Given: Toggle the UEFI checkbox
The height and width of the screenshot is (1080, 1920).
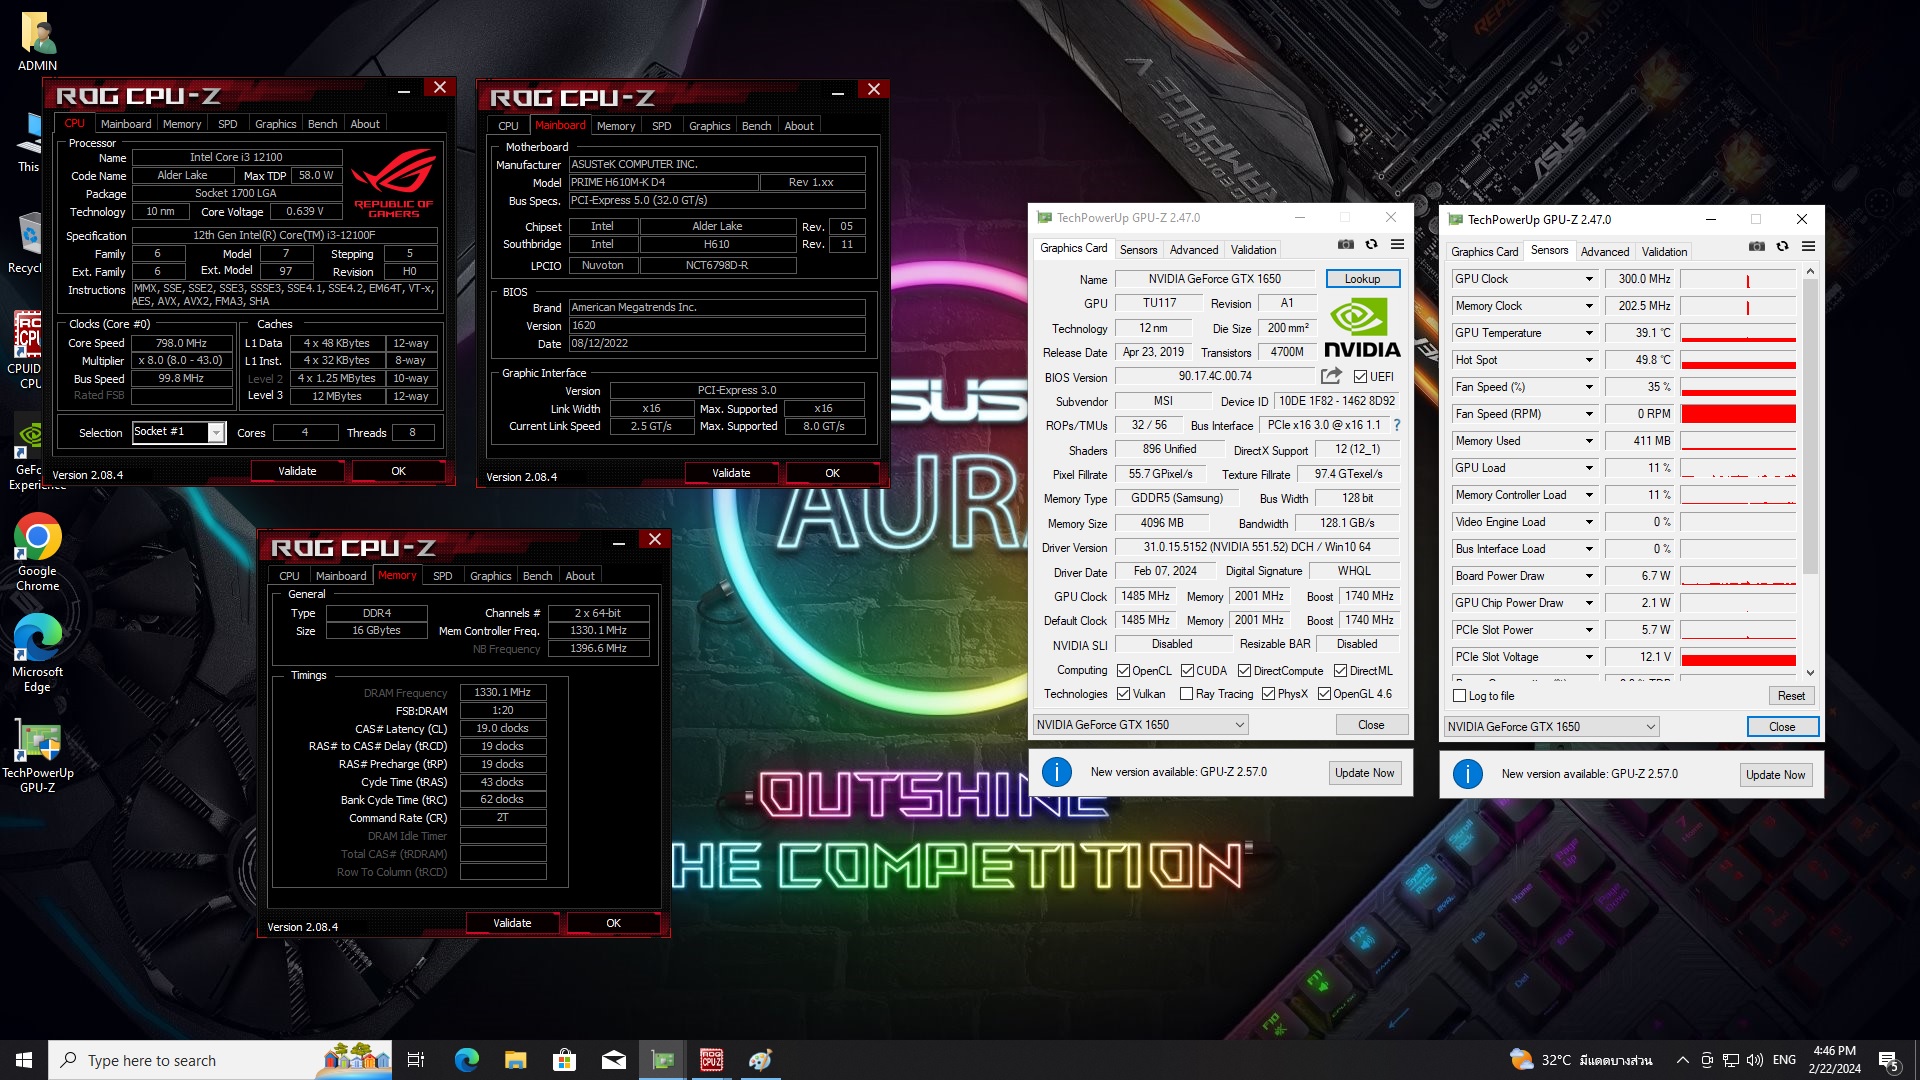Looking at the screenshot, I should [x=1360, y=377].
